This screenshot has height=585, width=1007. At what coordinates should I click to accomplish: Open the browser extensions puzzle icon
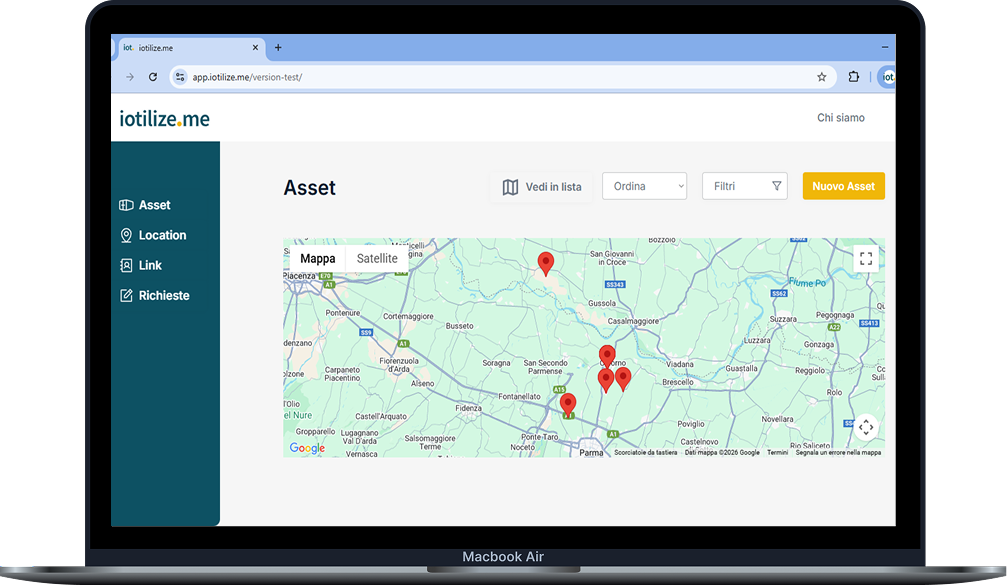tap(853, 77)
